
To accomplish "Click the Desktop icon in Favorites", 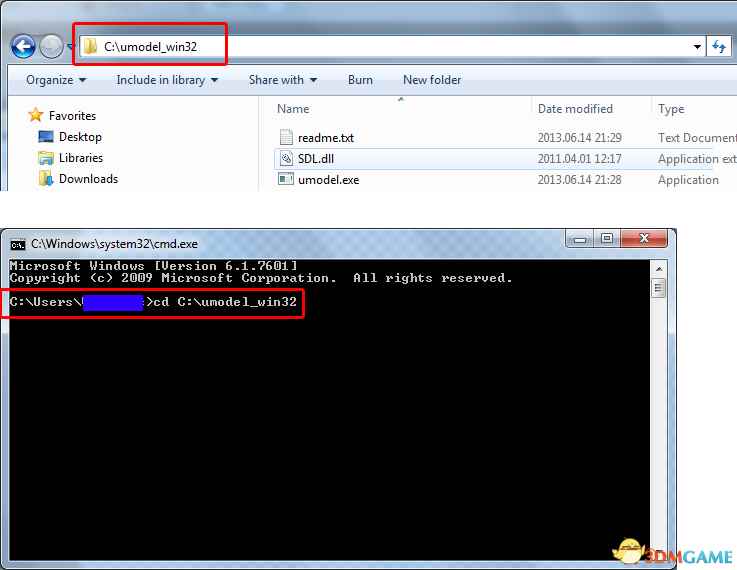I will coord(46,137).
